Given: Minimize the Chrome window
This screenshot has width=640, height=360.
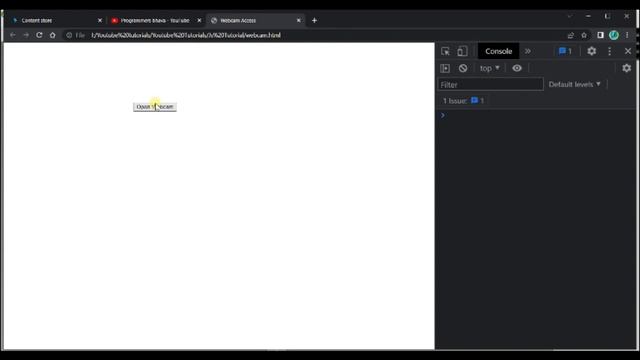Looking at the screenshot, I should click(588, 16).
